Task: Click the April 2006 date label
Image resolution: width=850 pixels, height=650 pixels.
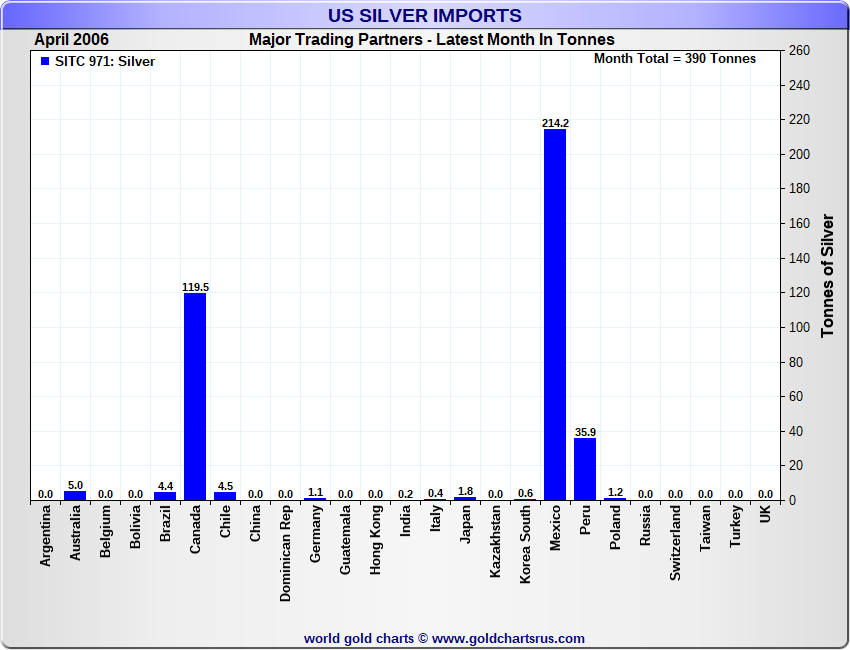Action: point(72,40)
